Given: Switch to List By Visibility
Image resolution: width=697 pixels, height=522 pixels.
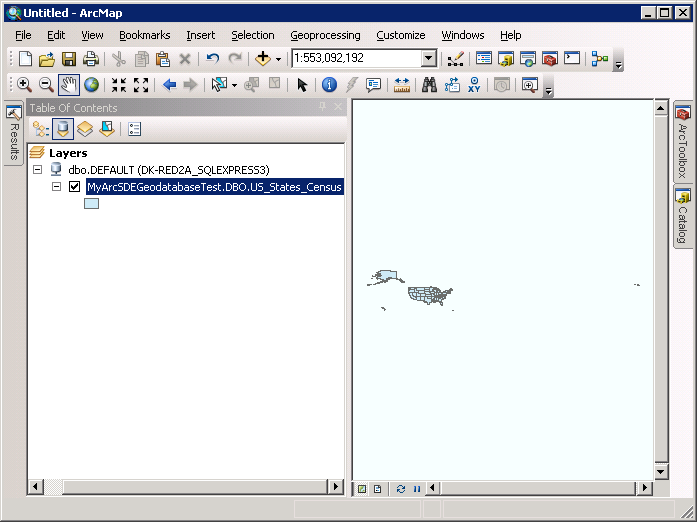Looking at the screenshot, I should pyautogui.click(x=85, y=129).
